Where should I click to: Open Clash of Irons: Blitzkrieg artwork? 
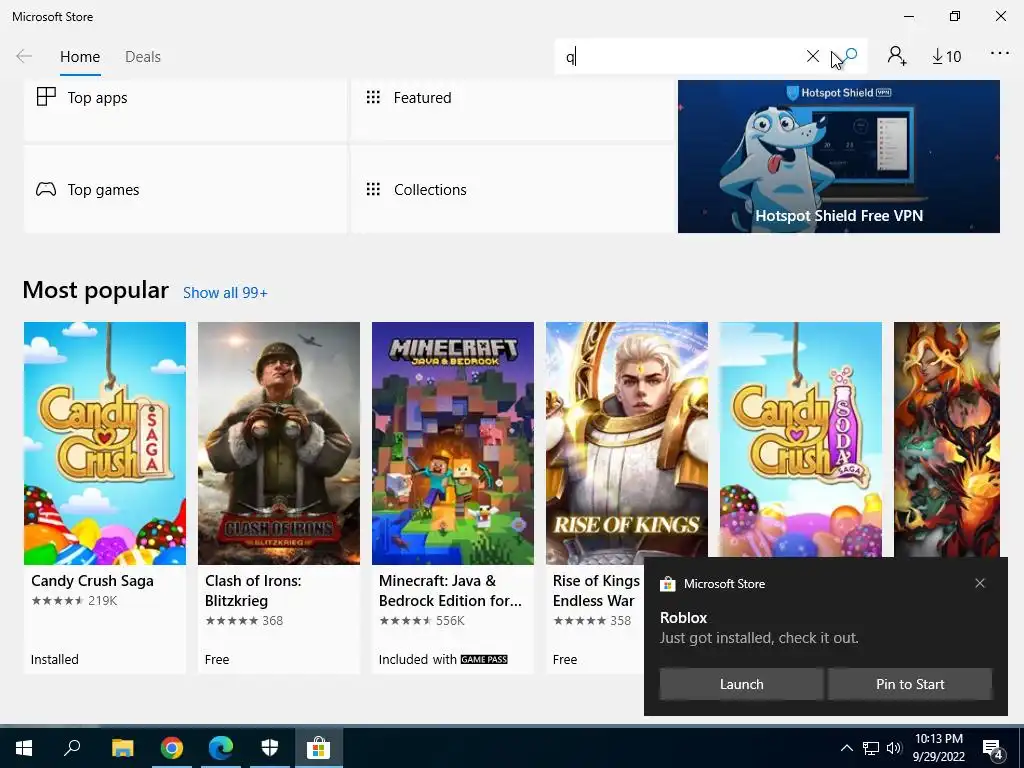[x=279, y=443]
